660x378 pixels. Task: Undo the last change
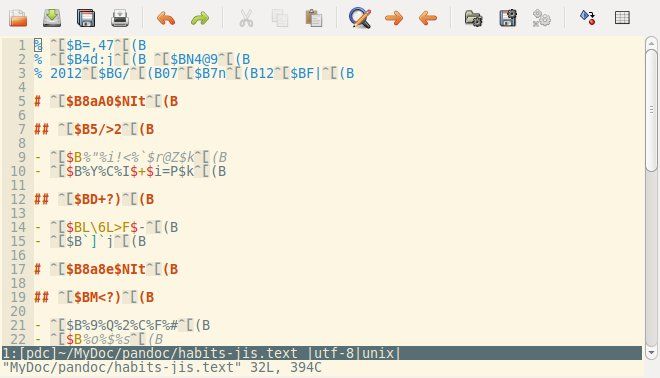(x=166, y=18)
